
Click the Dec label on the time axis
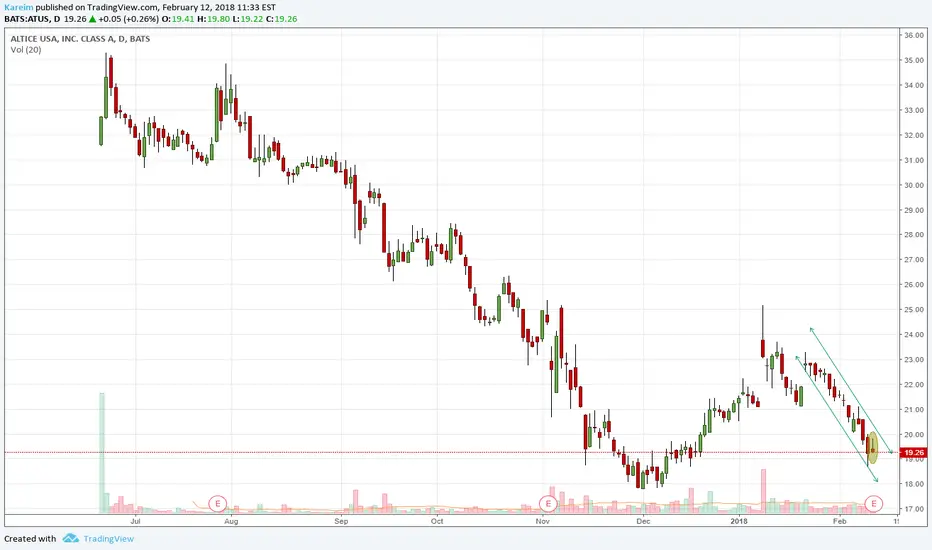click(x=643, y=521)
